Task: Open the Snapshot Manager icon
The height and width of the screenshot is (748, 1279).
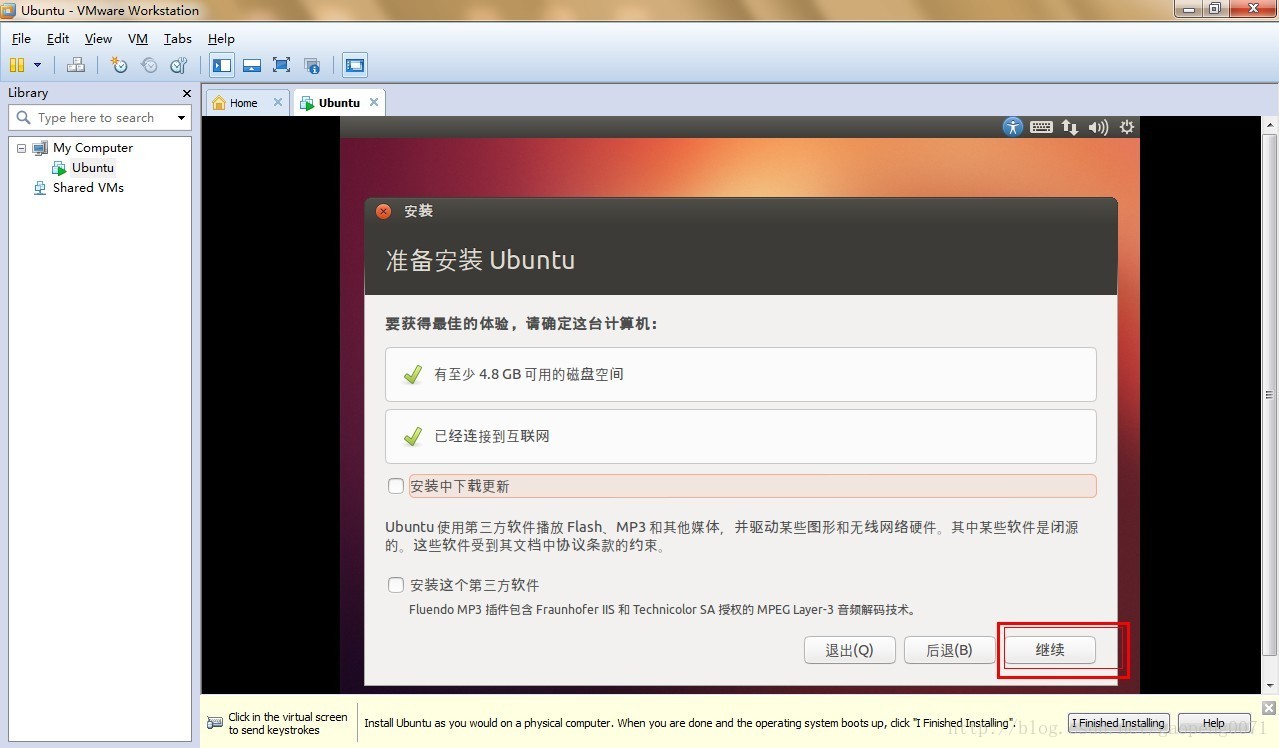Action: 179,65
